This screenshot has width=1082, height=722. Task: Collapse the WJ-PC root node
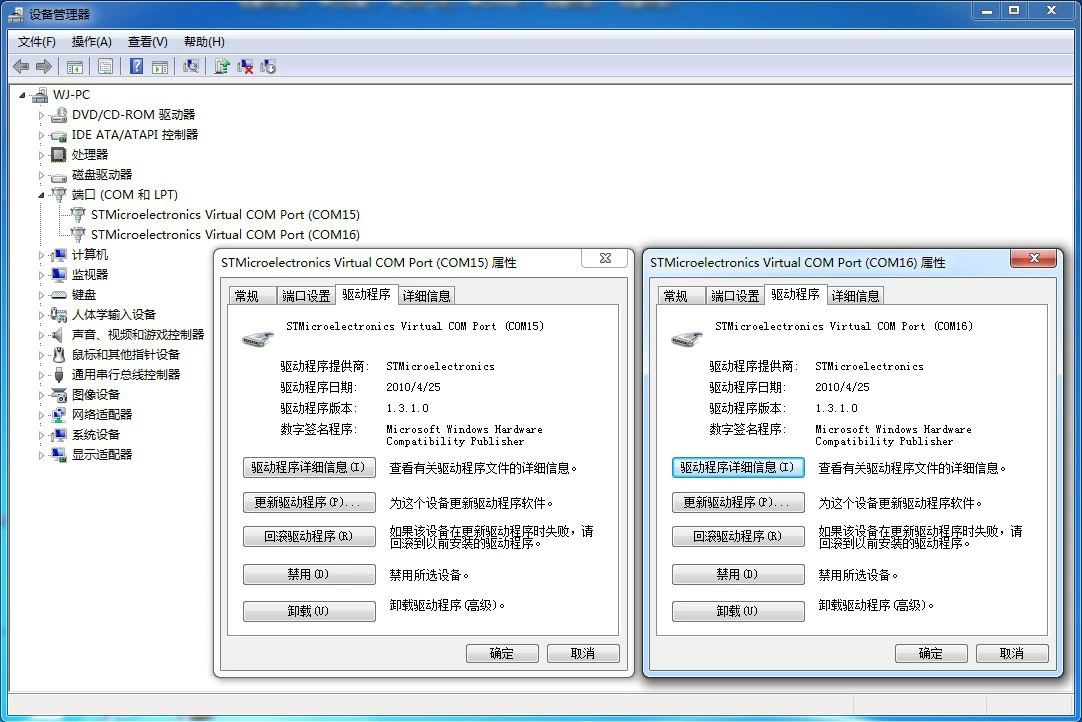coord(22,95)
